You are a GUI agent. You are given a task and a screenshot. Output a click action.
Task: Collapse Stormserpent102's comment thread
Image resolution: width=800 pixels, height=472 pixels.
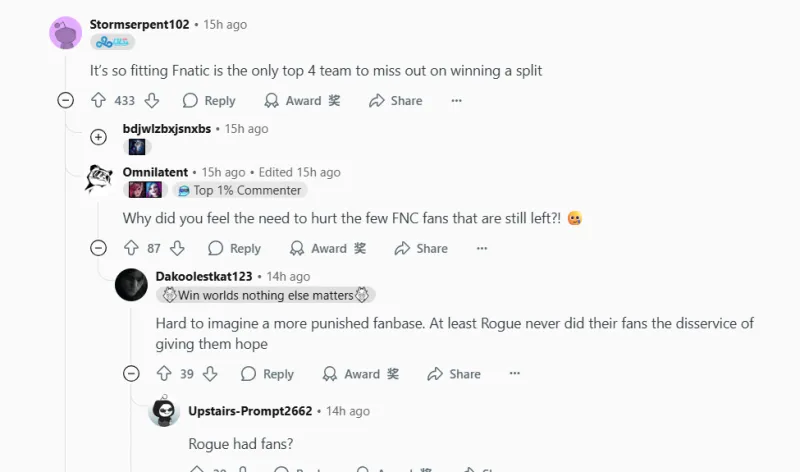coord(66,100)
